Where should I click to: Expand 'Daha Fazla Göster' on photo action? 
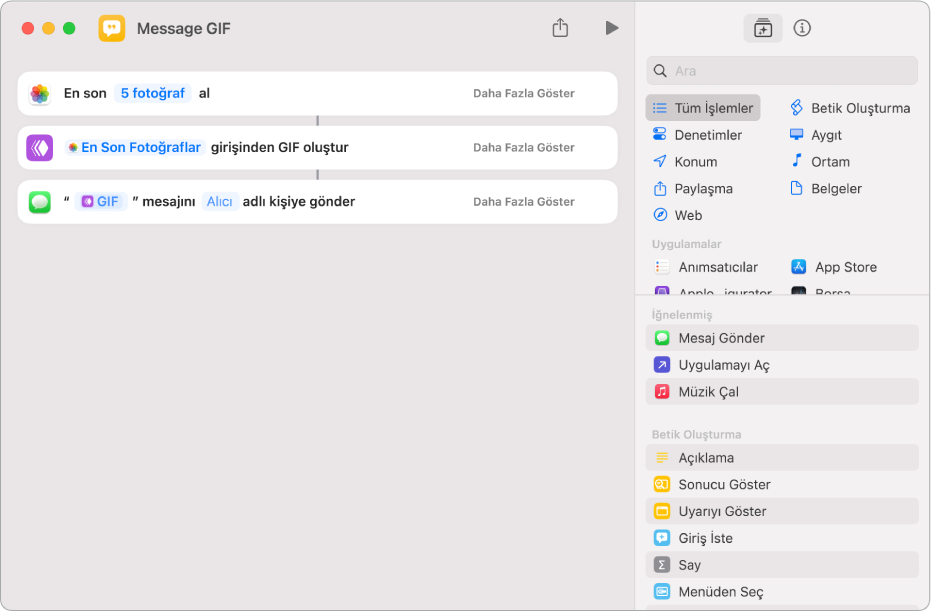(x=524, y=93)
